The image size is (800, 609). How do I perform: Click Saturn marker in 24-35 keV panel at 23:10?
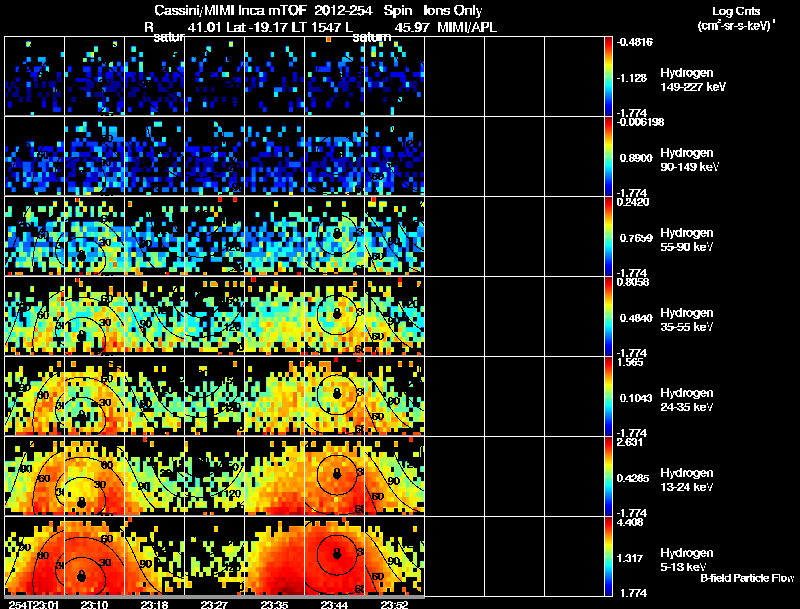(82, 416)
